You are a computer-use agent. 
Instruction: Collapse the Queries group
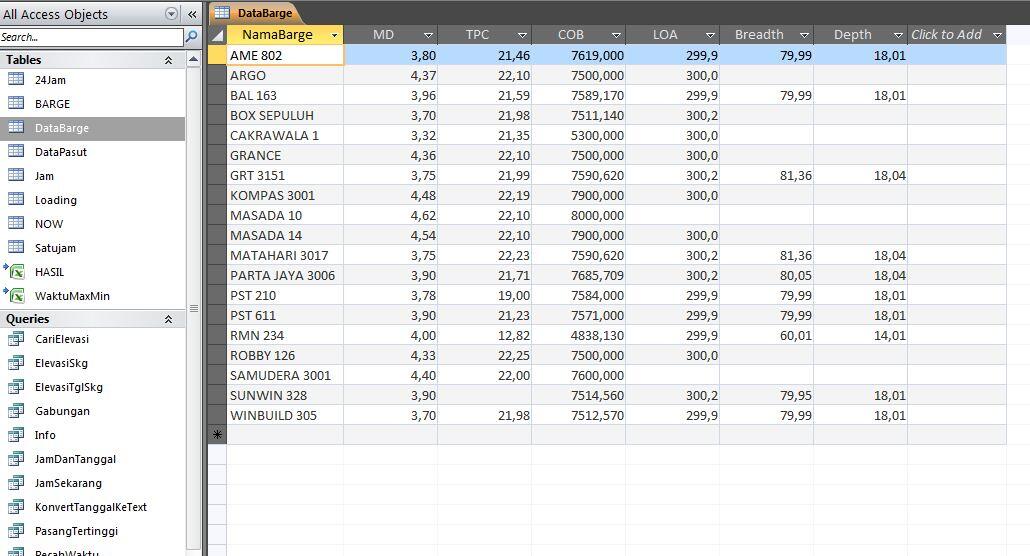click(x=168, y=319)
